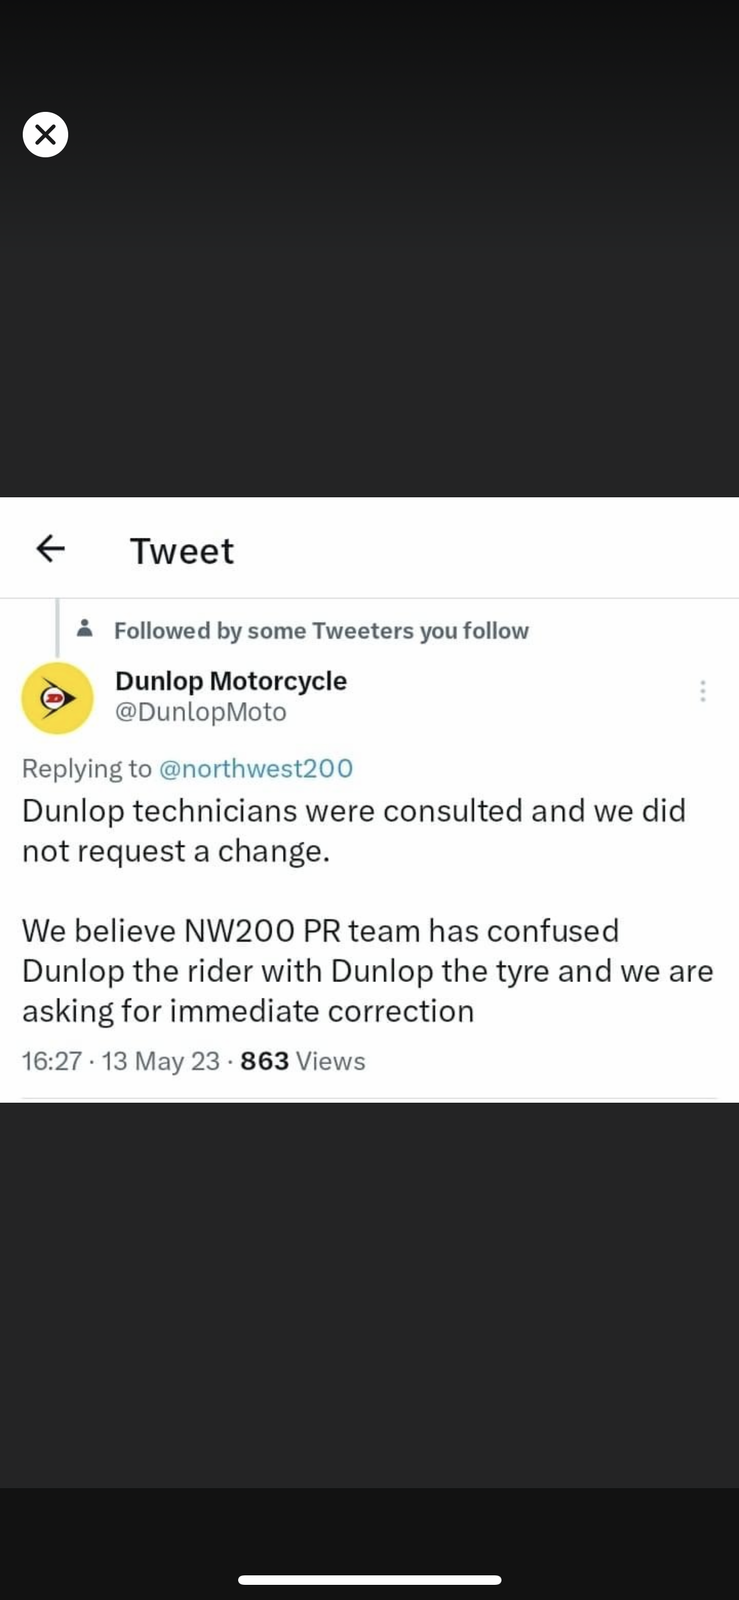Tap the 'We believe NW200 PR team' paragraph
This screenshot has height=1600, width=739.
point(367,970)
